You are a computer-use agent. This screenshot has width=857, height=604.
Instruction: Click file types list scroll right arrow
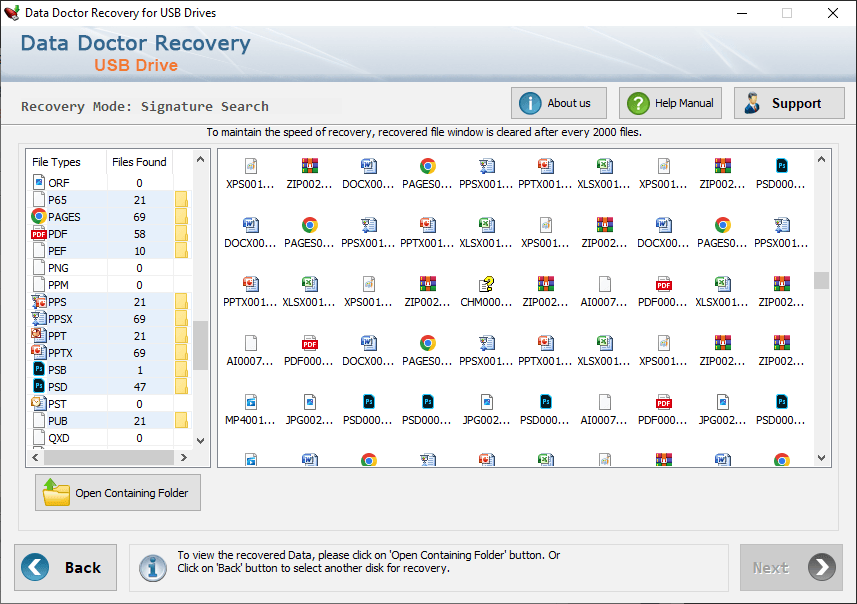[184, 458]
